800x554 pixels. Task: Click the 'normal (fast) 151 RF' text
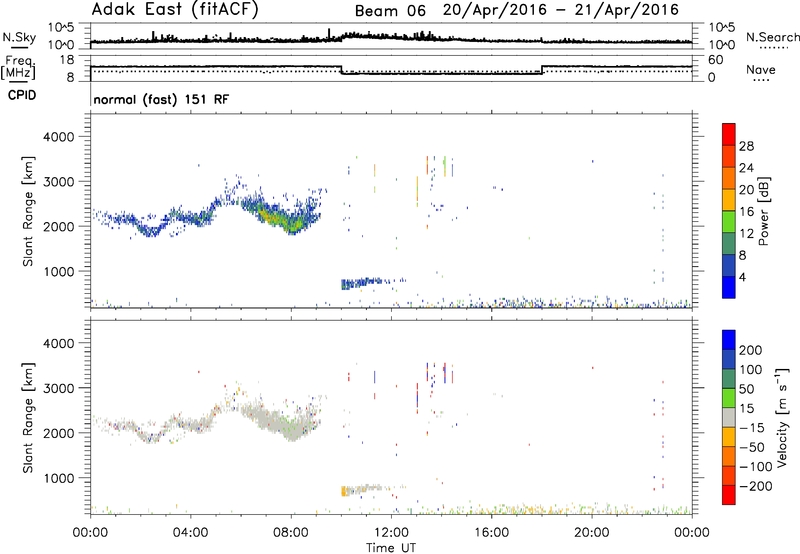[x=161, y=99]
